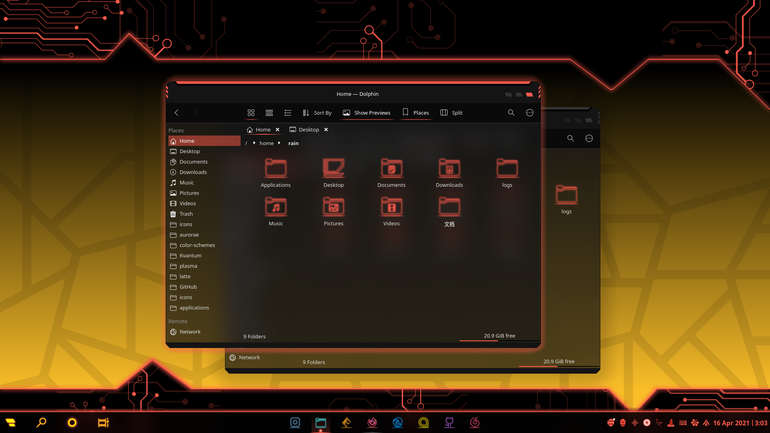Switch to Compact view mode
Viewport: 770px width, 433px height.
269,113
